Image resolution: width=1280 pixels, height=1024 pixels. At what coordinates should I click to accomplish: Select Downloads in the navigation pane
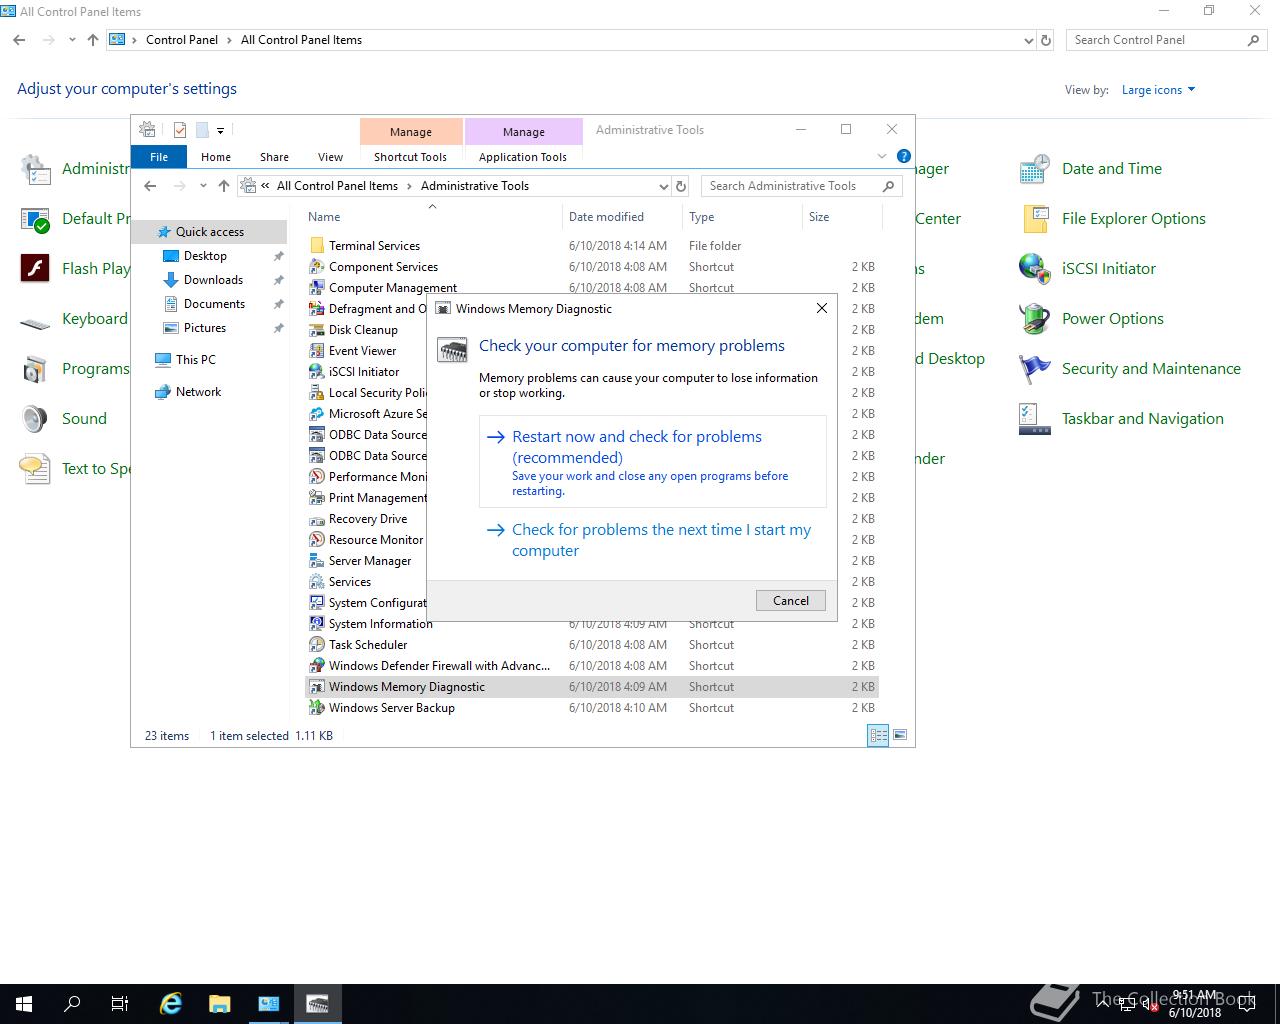pyautogui.click(x=213, y=280)
